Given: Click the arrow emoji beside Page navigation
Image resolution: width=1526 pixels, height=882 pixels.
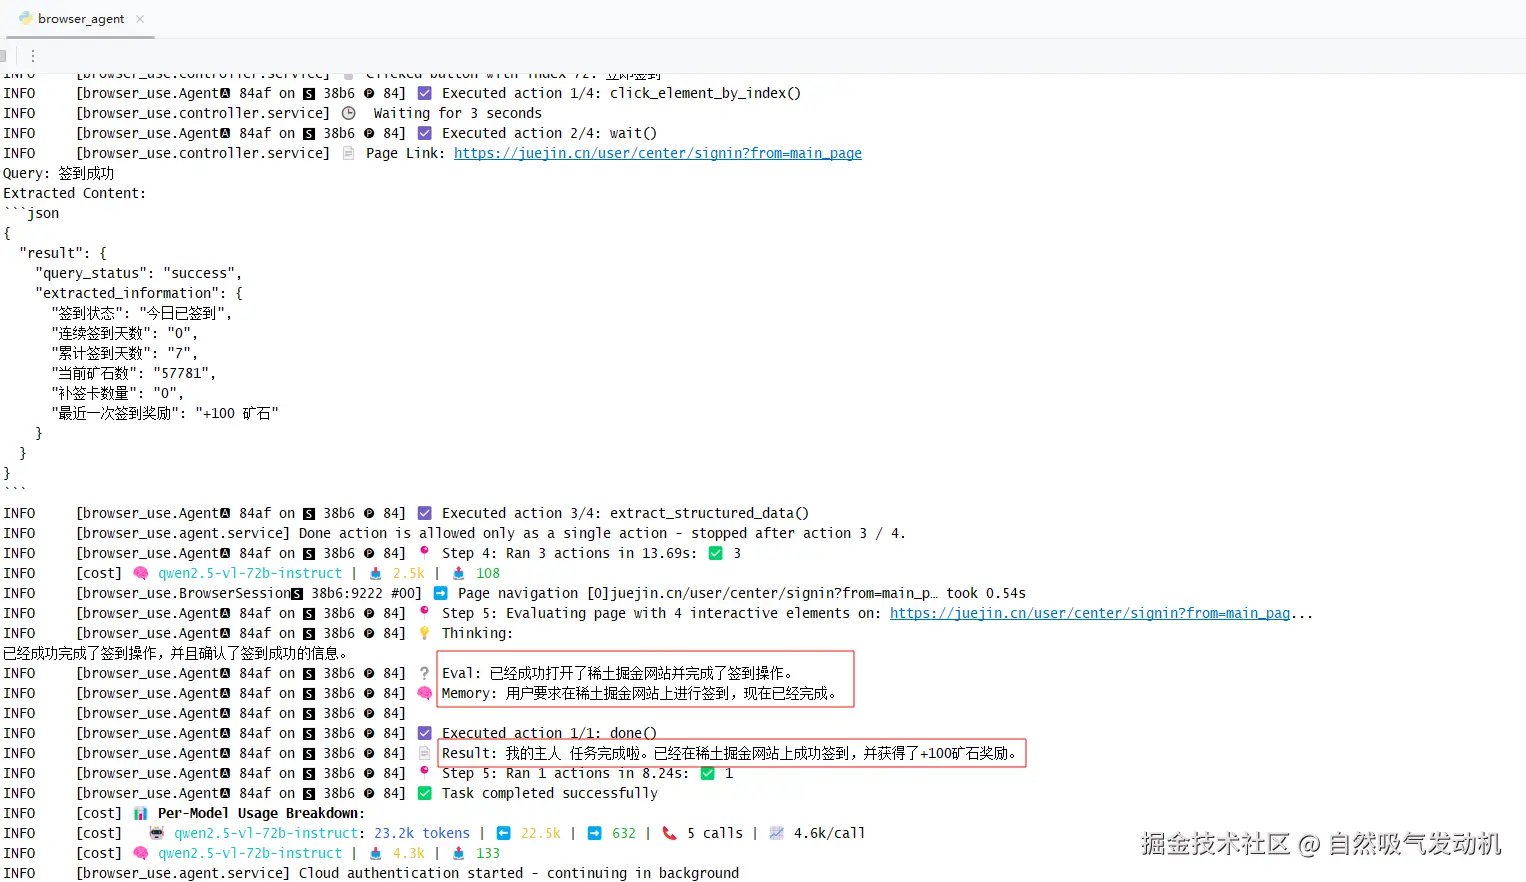Looking at the screenshot, I should 440,593.
